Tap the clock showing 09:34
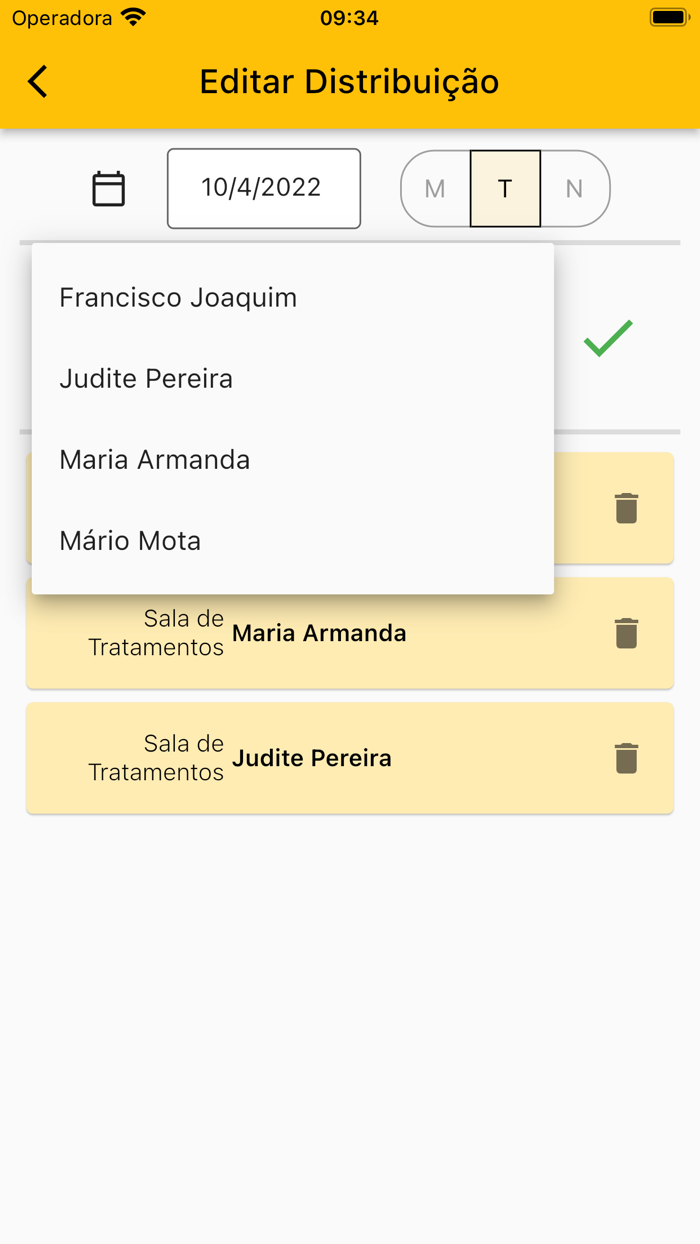 (349, 16)
